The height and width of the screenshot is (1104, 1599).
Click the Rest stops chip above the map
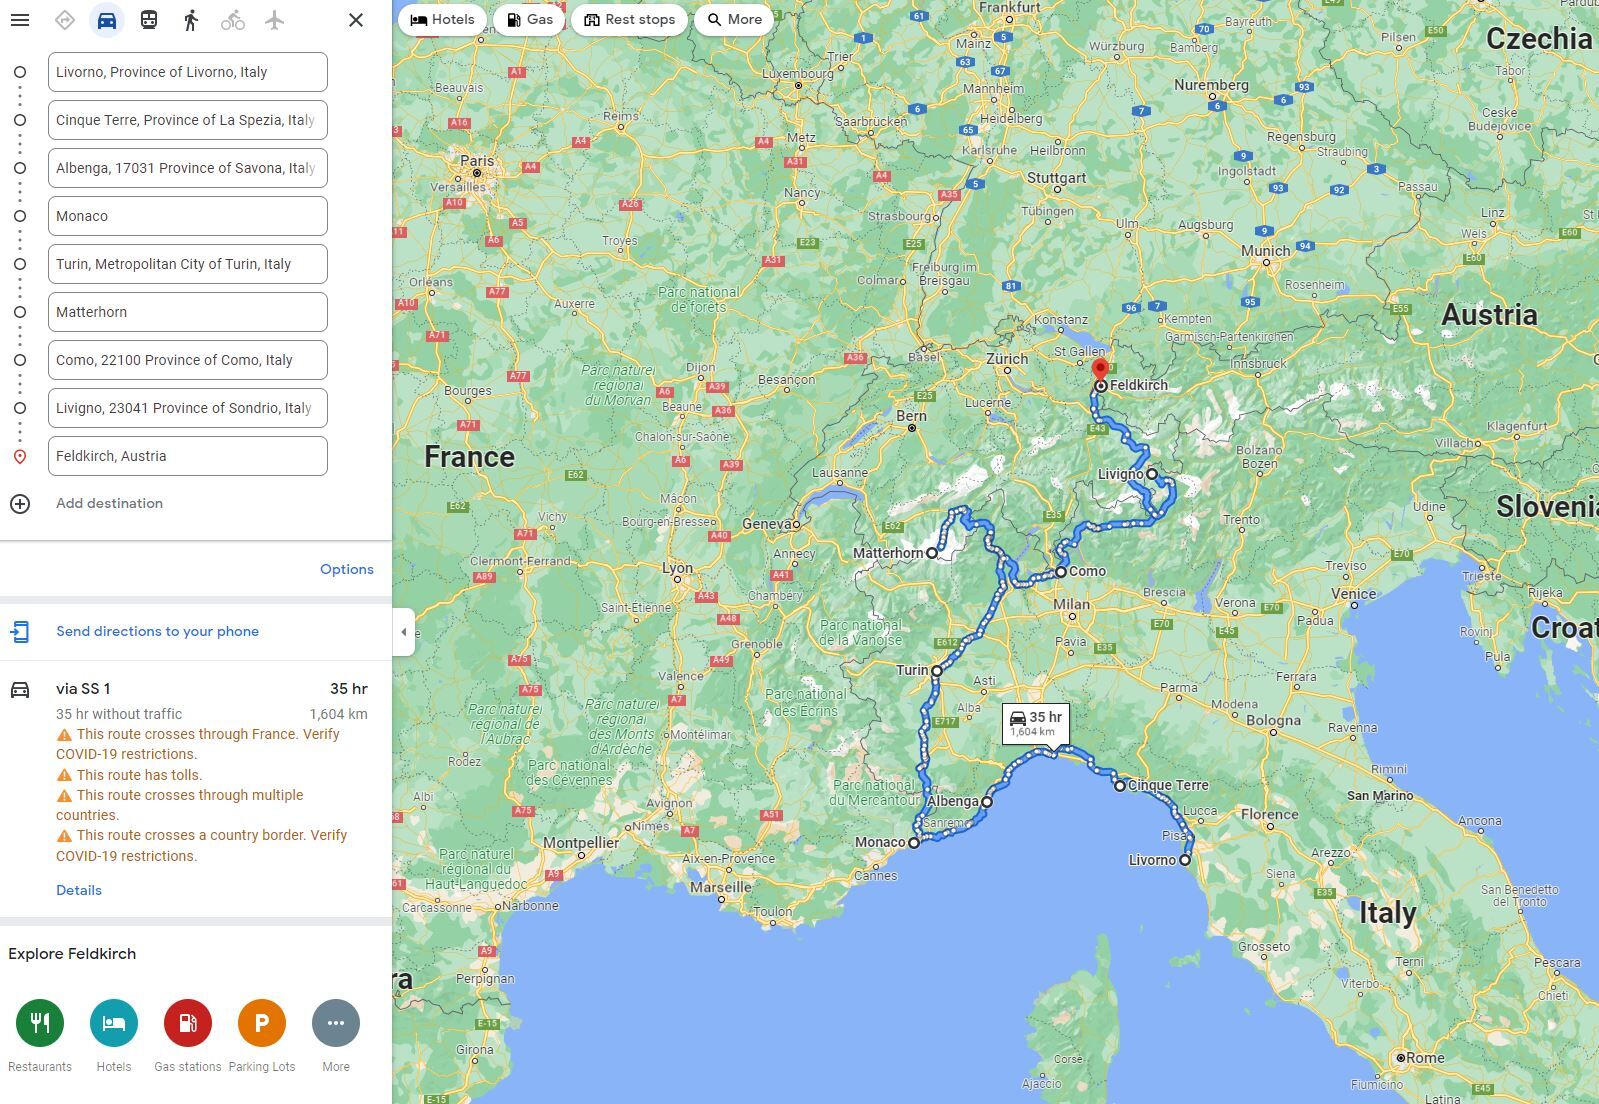pos(629,20)
